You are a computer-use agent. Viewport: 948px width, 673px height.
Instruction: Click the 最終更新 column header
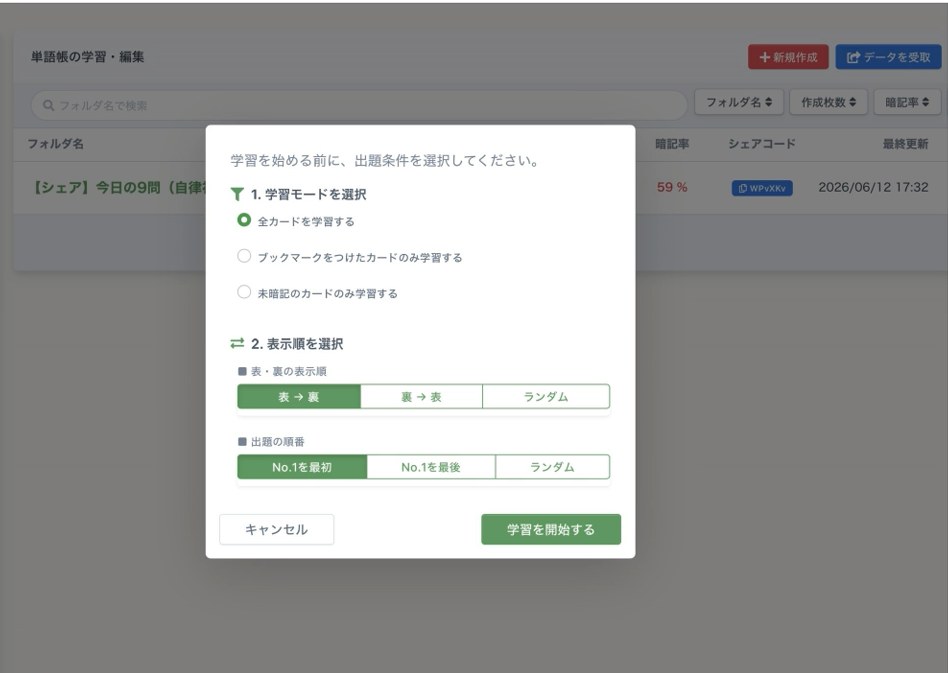click(905, 144)
